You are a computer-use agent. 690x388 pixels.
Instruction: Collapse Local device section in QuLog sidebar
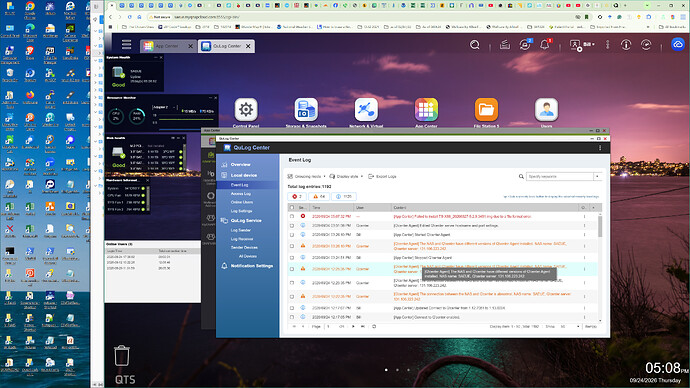coord(244,175)
